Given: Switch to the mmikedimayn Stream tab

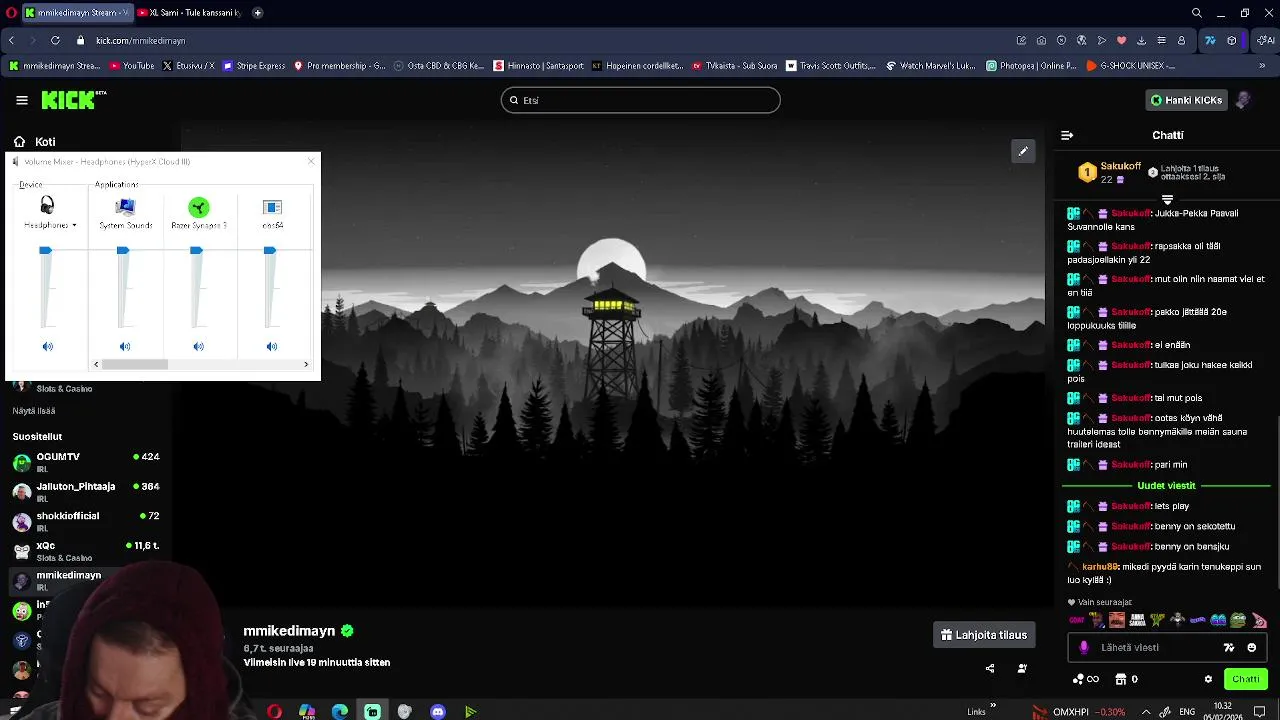Looking at the screenshot, I should [76, 13].
